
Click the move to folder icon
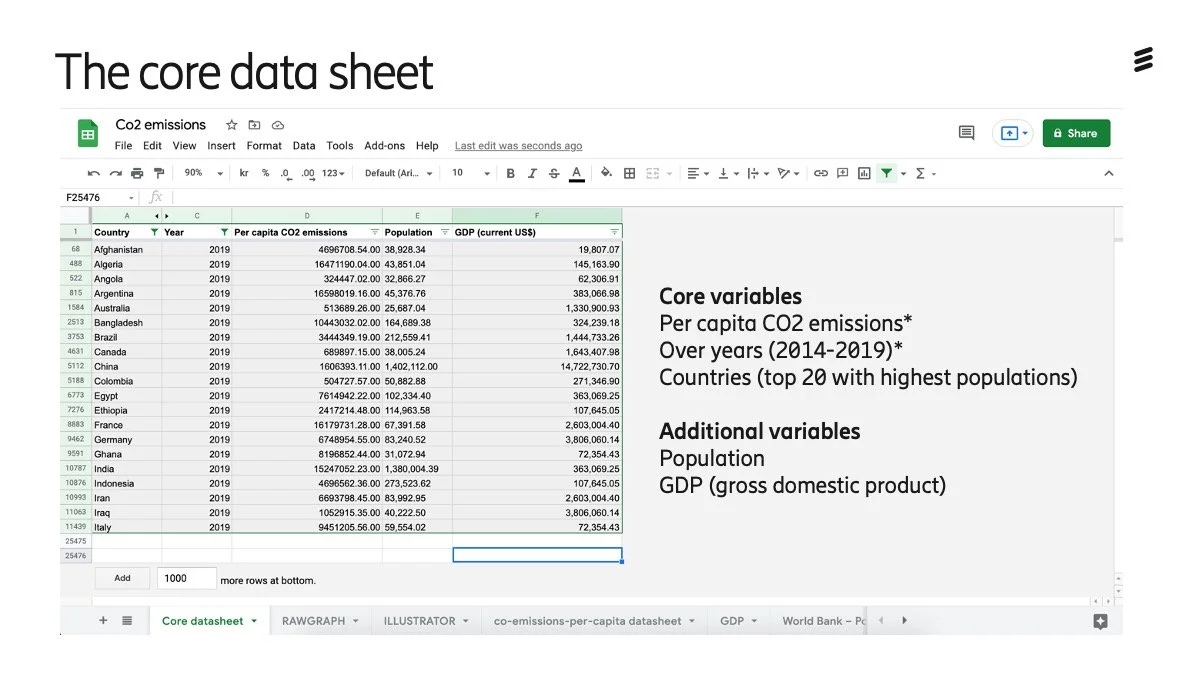point(255,125)
